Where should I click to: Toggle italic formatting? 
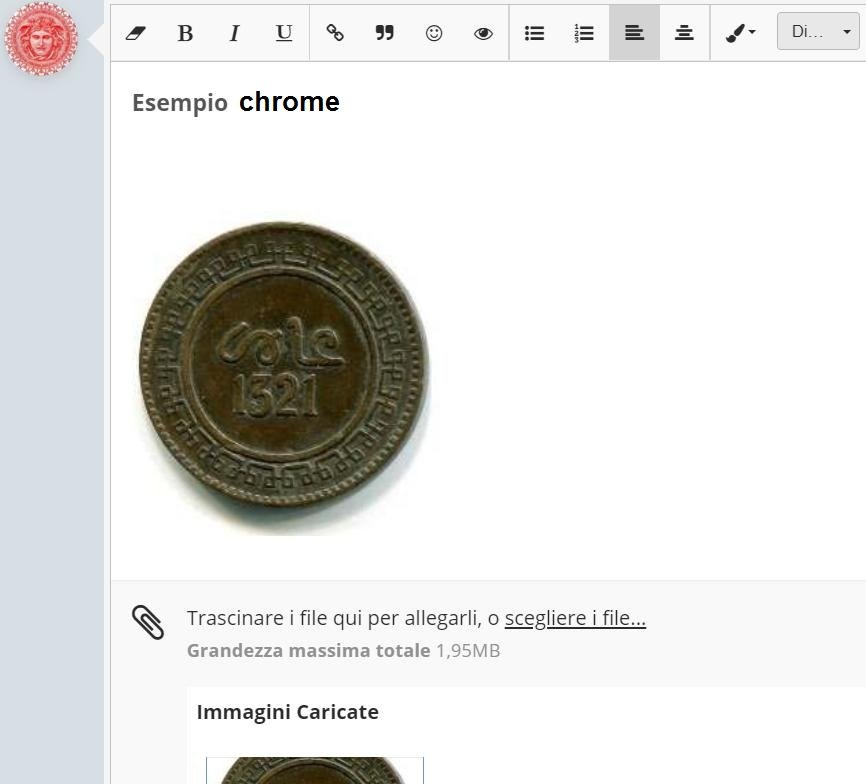click(x=234, y=33)
